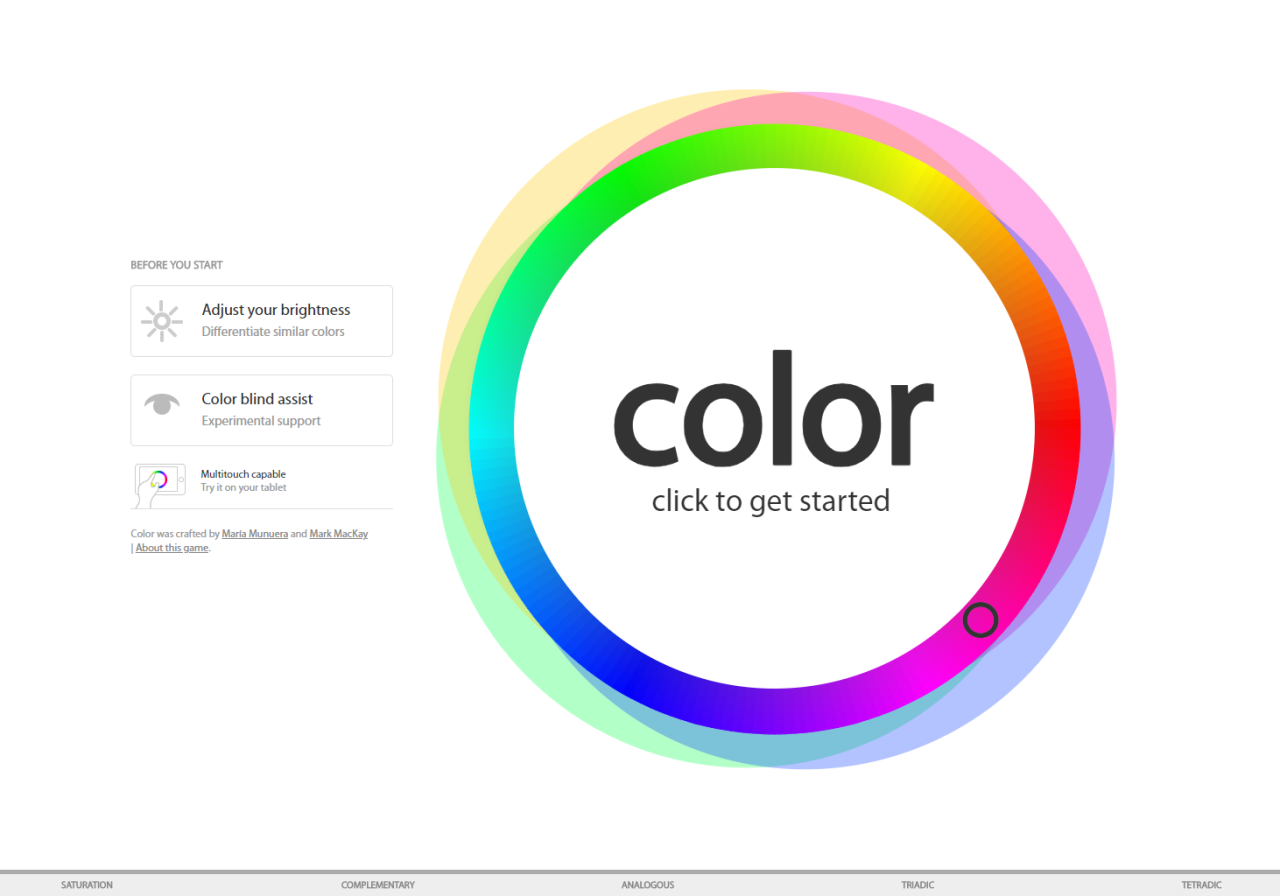1280x896 pixels.
Task: Click the tablet multitouch illustration icon
Action: click(160, 485)
